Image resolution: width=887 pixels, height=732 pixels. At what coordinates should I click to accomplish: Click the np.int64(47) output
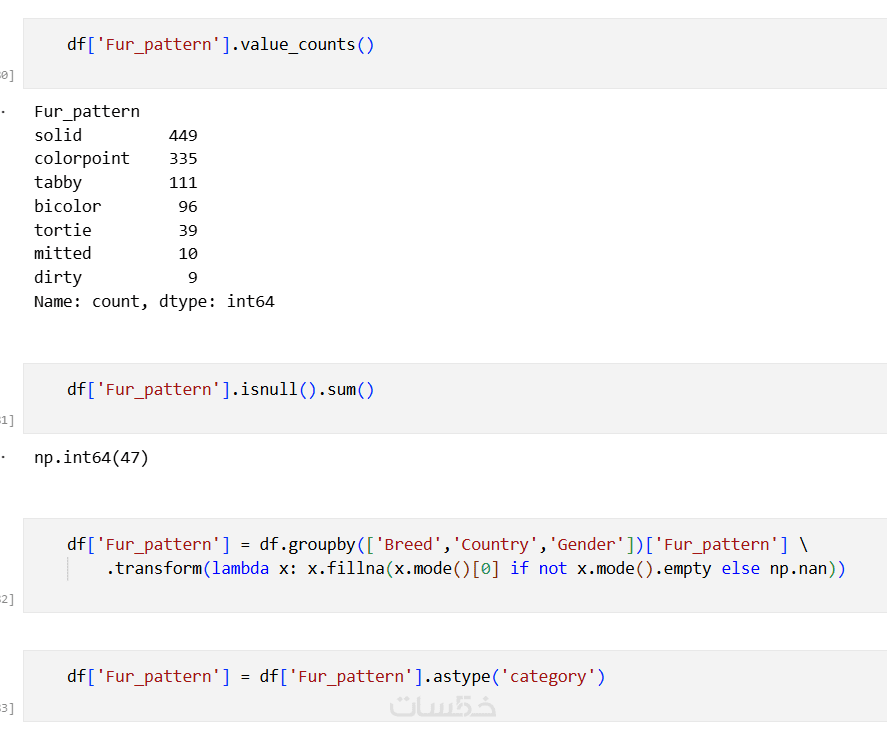point(91,458)
